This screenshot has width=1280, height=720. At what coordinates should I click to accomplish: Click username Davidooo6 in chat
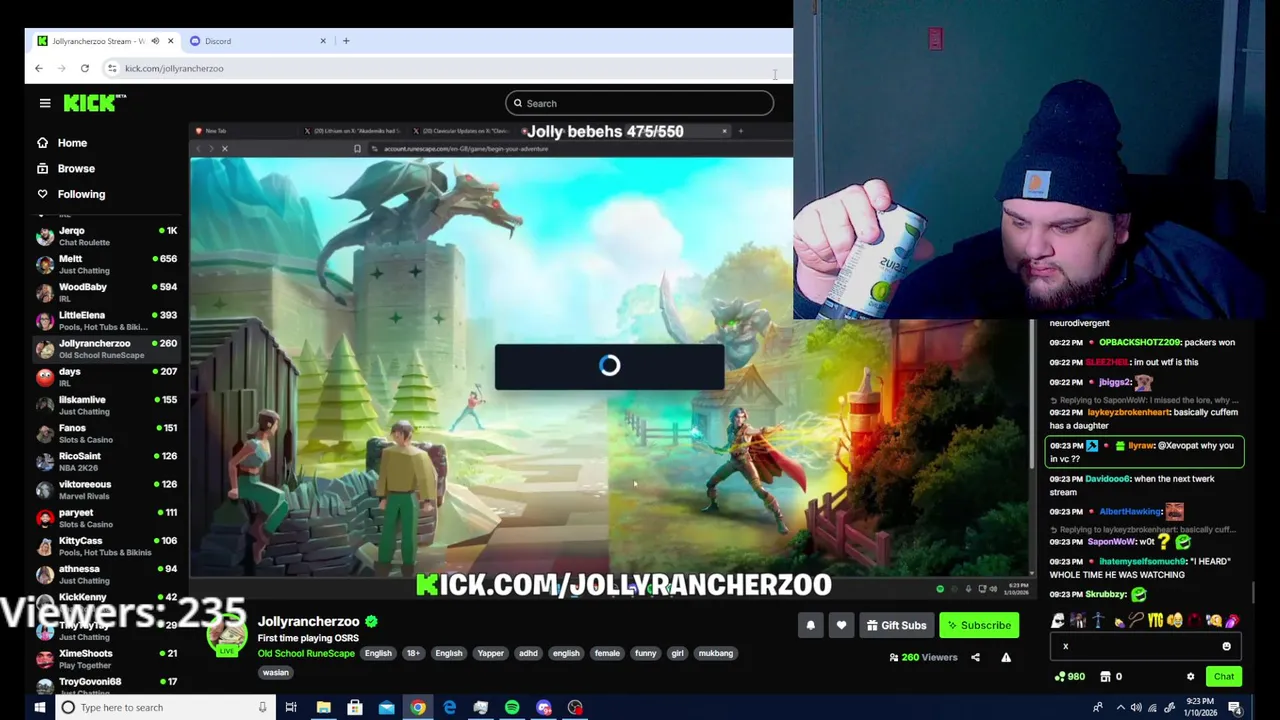coord(1109,478)
